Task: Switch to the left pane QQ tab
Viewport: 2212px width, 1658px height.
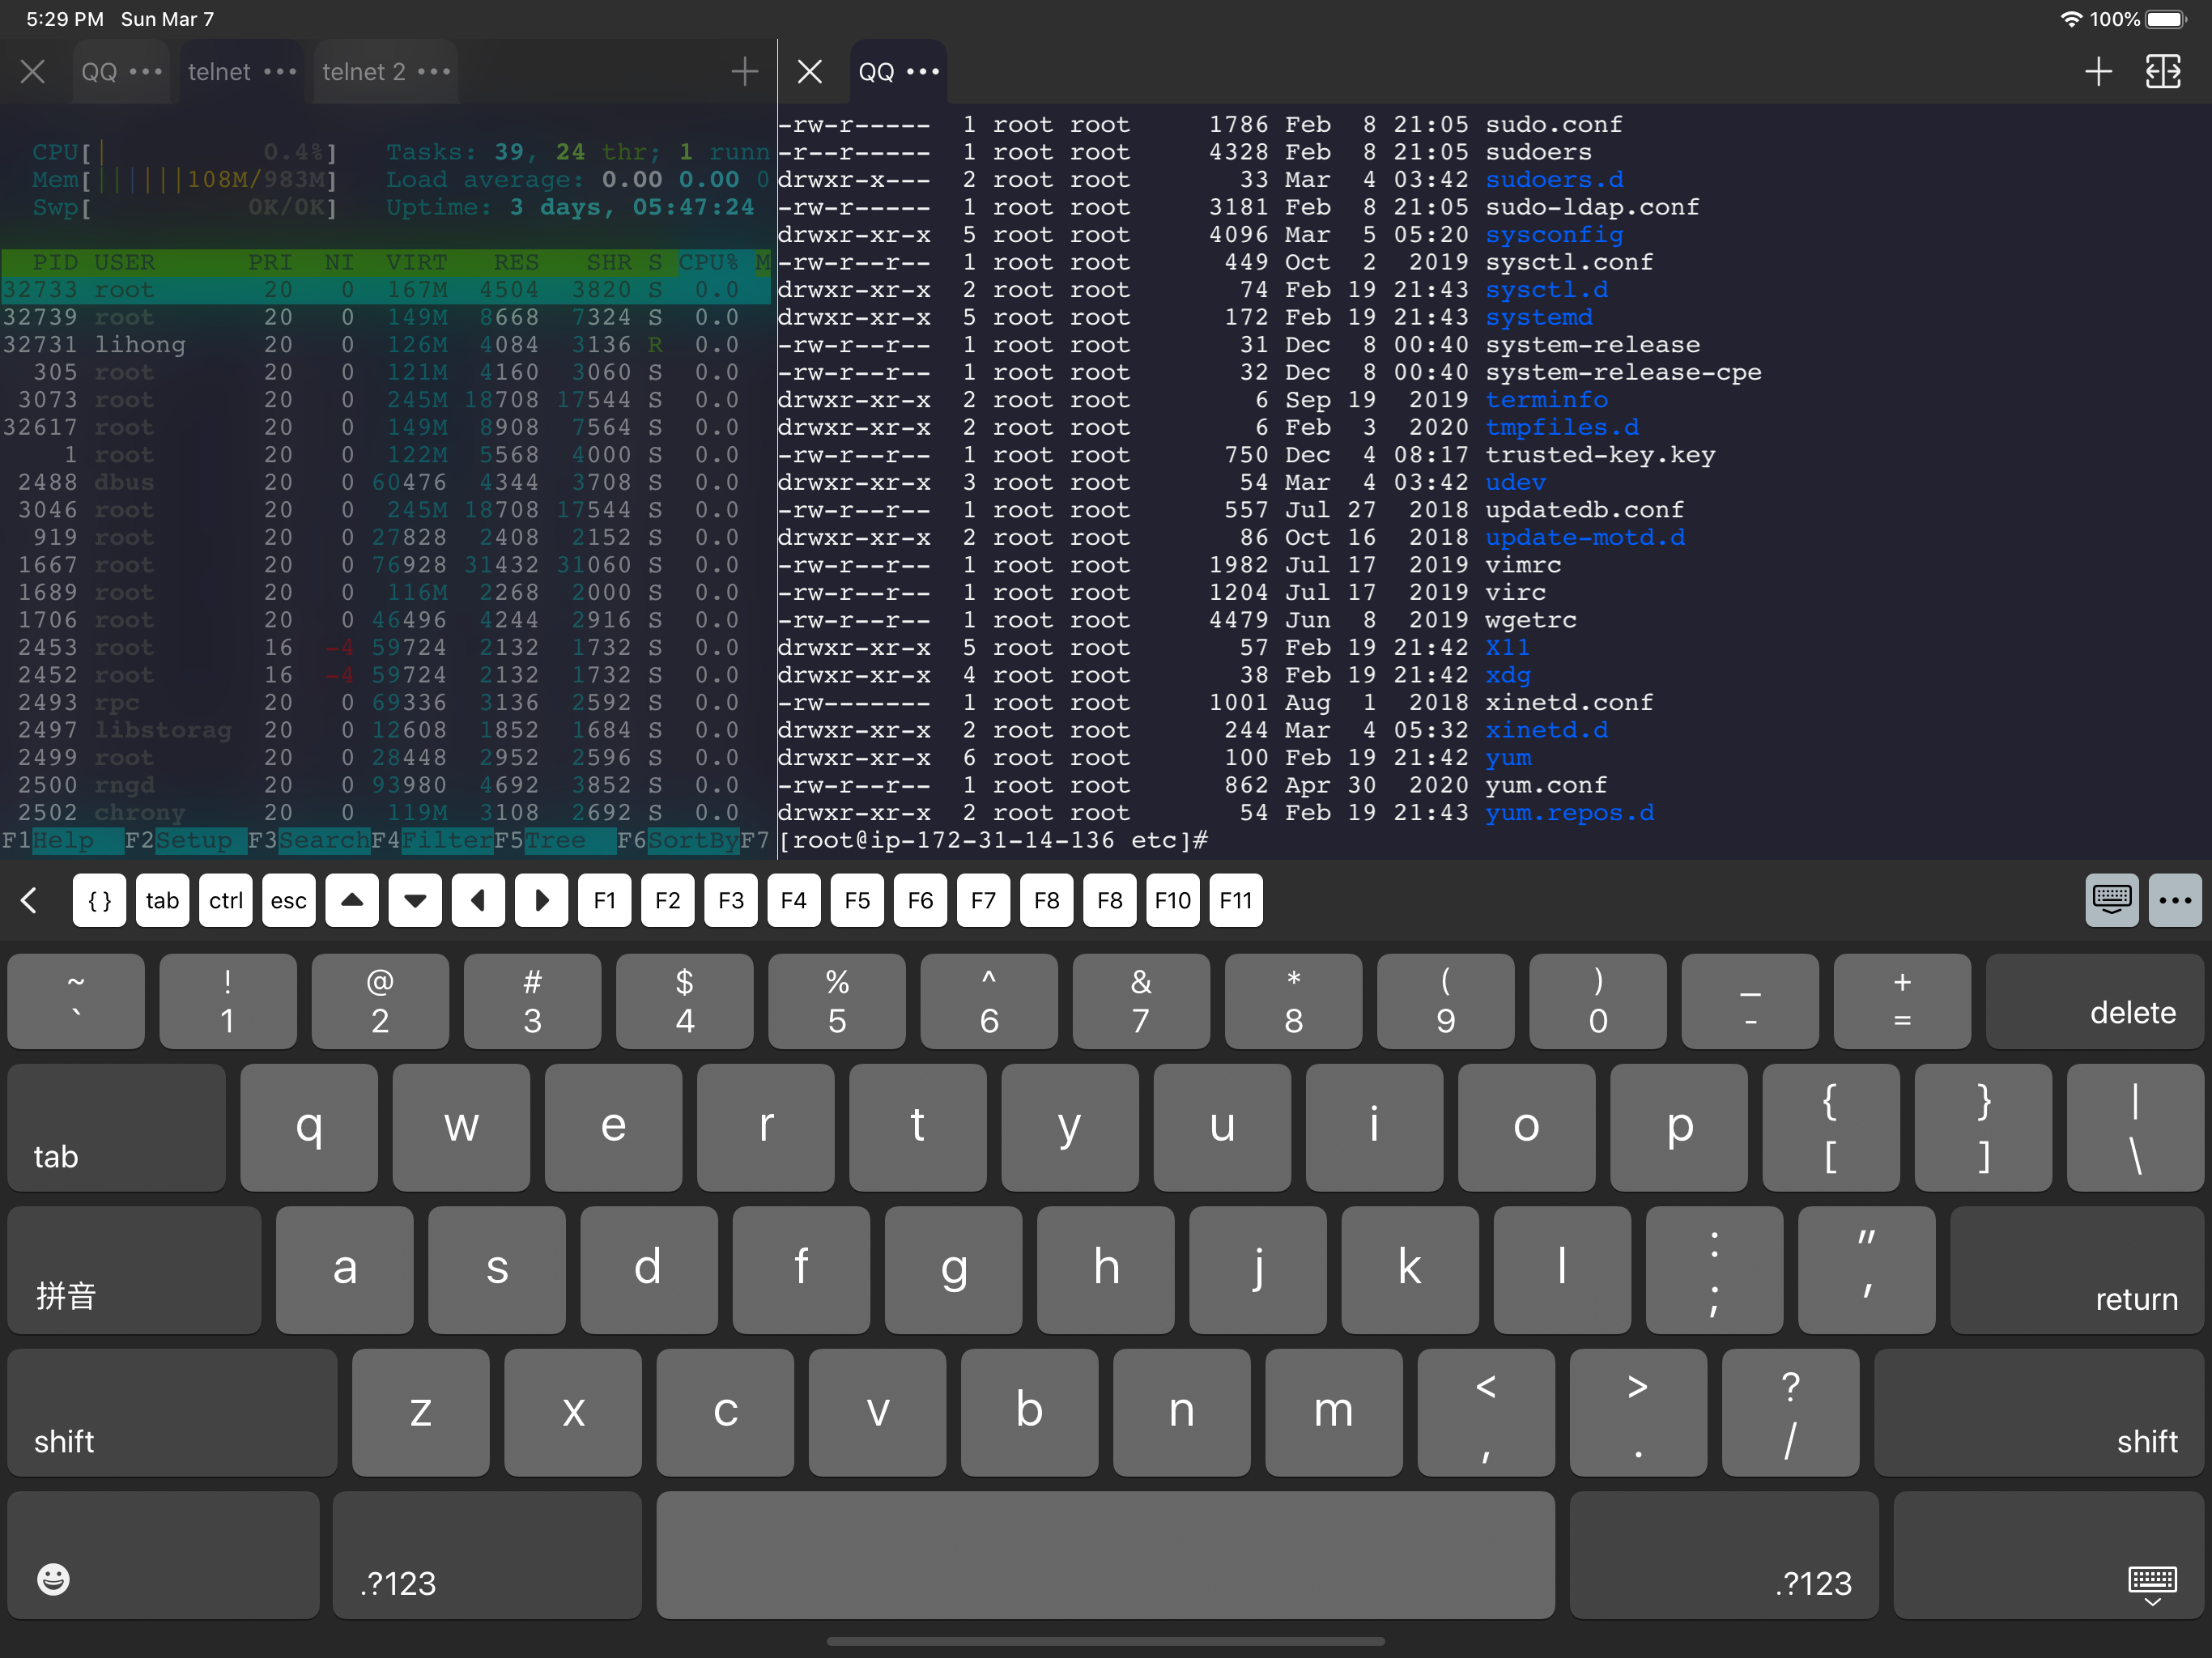Action: pyautogui.click(x=100, y=71)
